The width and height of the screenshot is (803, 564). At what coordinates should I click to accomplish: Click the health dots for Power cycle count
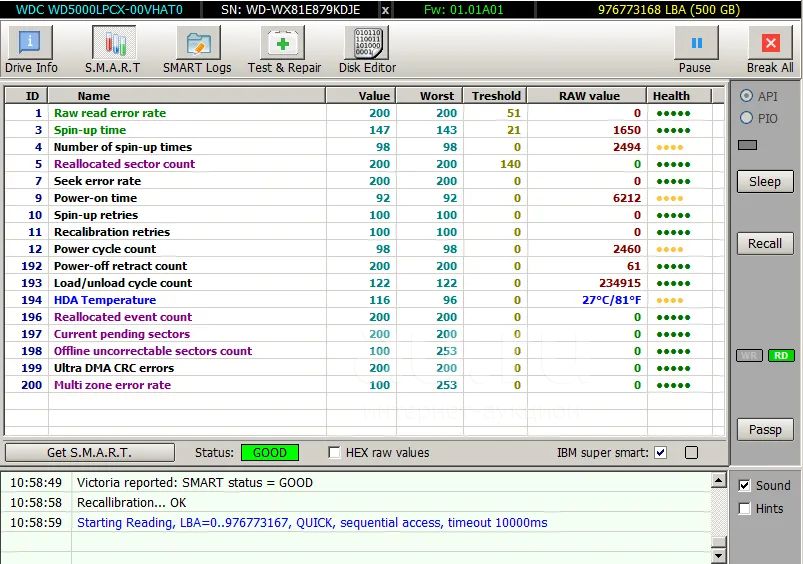[x=670, y=249]
